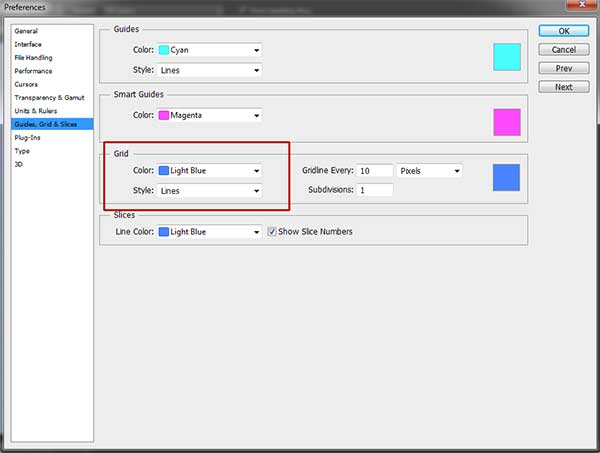Viewport: 600px width, 453px height.
Task: Click the large cyan Guides color swatch
Action: tap(507, 57)
